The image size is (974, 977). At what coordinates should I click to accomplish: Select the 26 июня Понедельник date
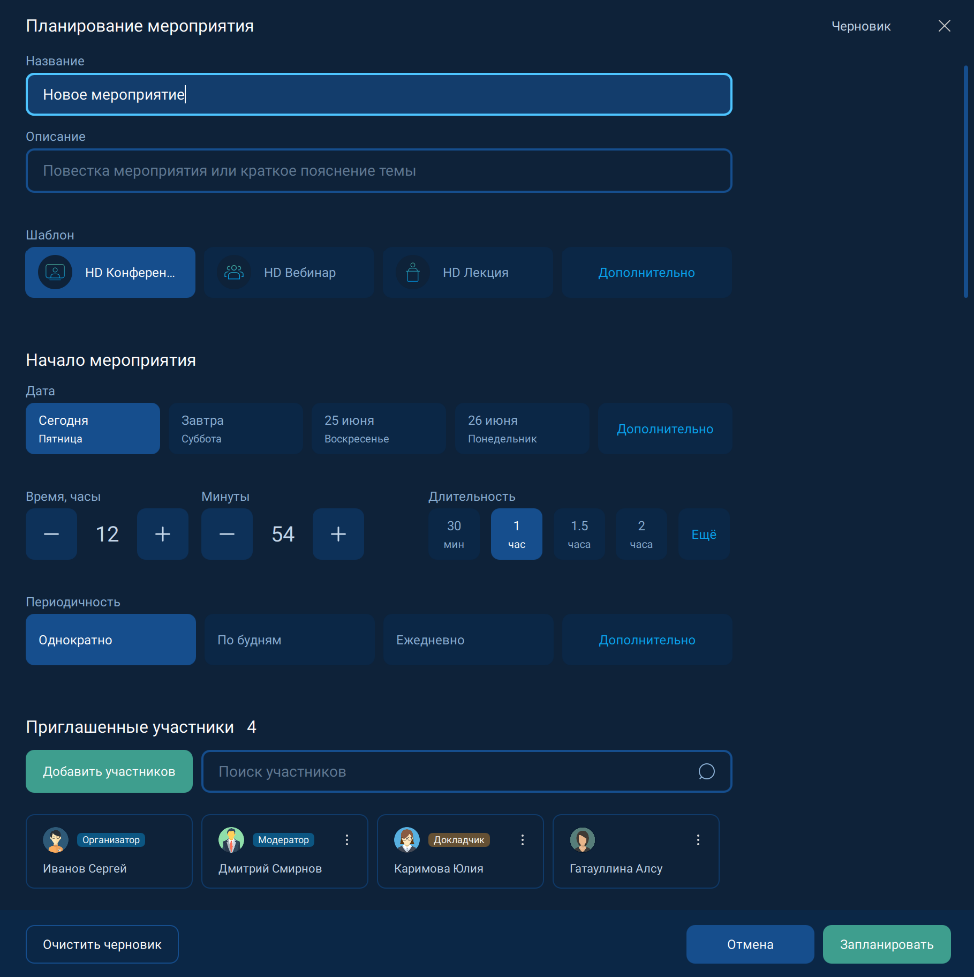tap(521, 429)
